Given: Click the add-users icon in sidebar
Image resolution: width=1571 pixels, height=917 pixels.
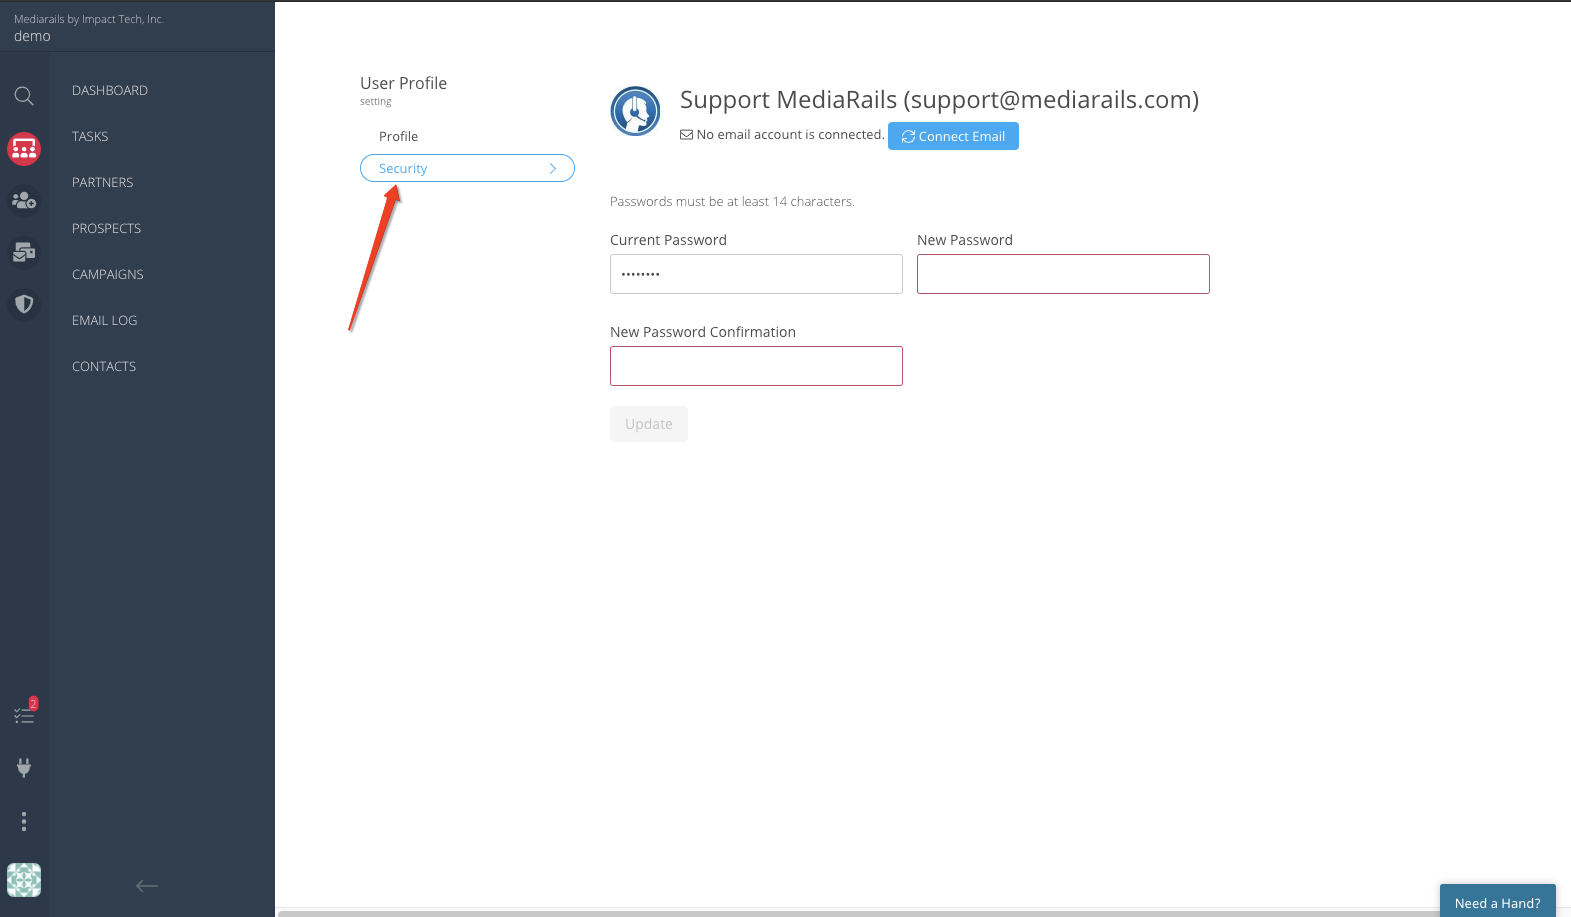Looking at the screenshot, I should 24,201.
